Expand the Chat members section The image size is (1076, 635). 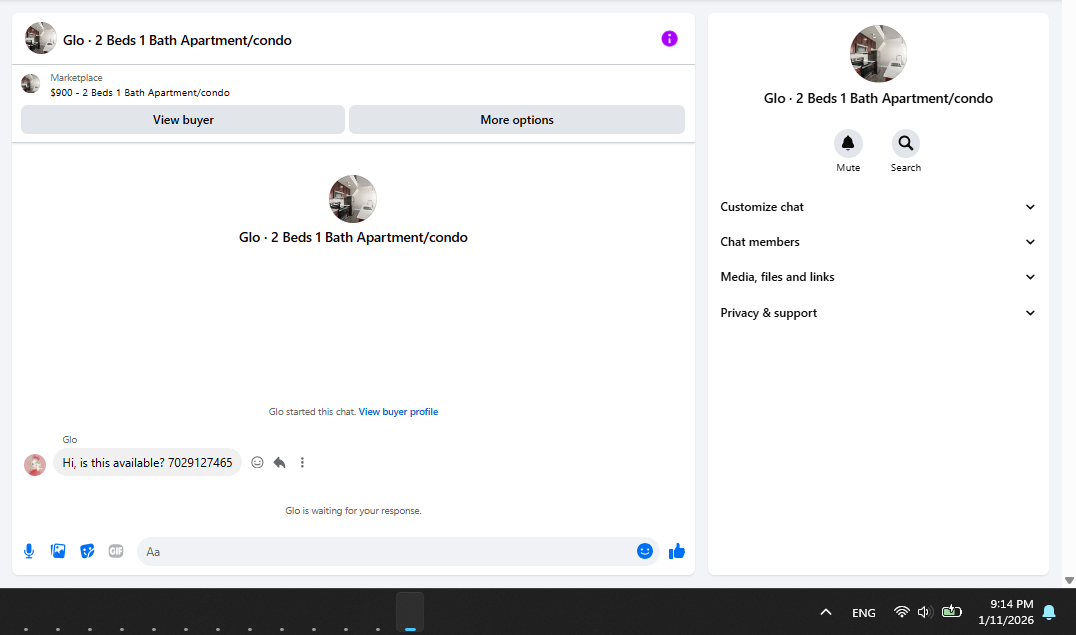click(x=878, y=242)
